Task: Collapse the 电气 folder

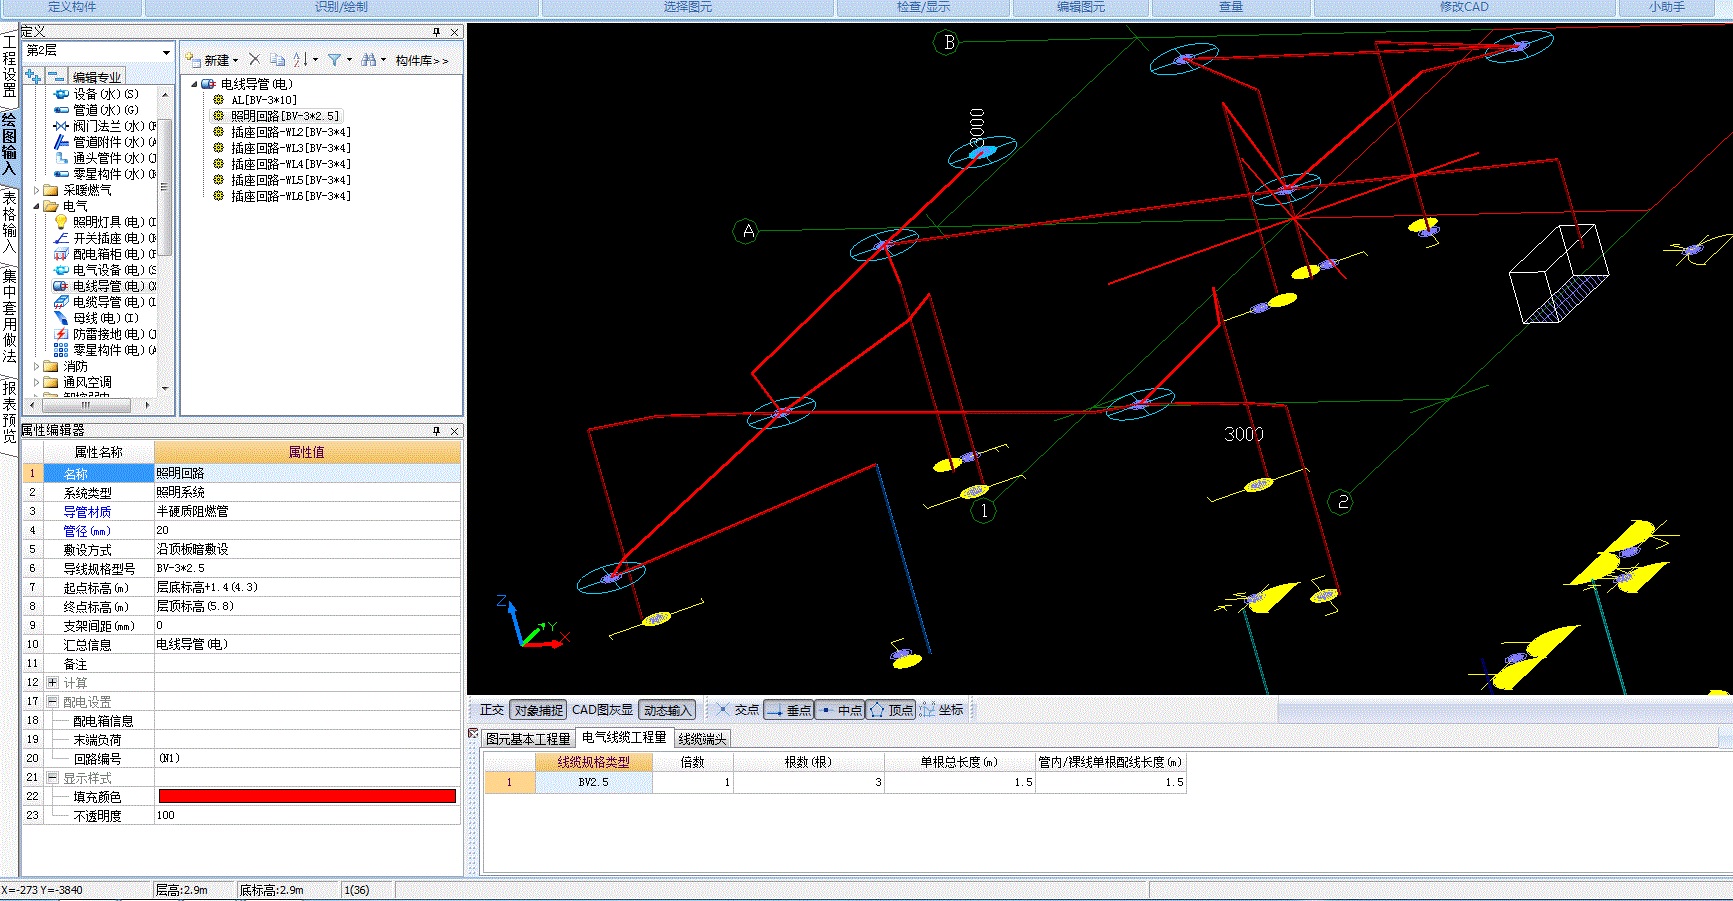Action: point(37,206)
